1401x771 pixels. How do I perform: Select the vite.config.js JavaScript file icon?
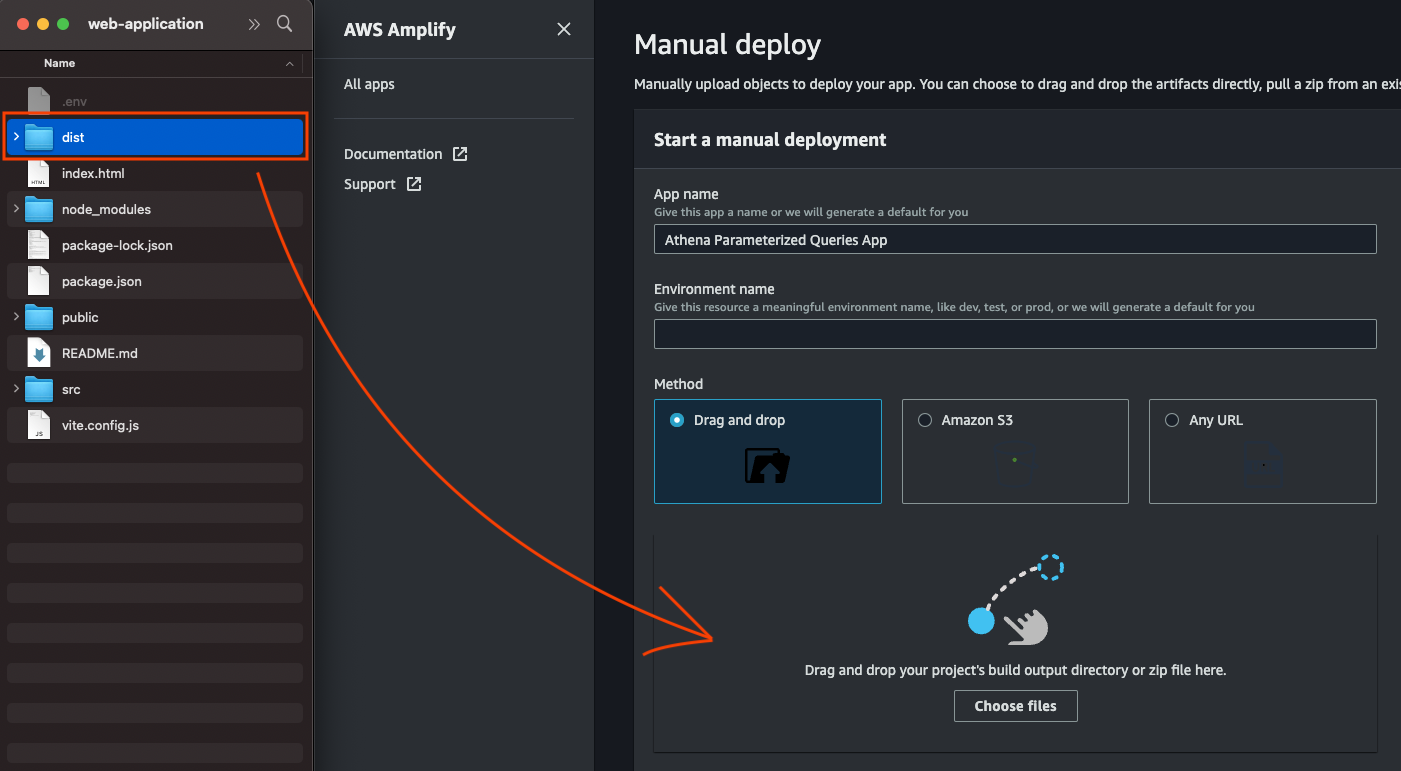[x=37, y=425]
